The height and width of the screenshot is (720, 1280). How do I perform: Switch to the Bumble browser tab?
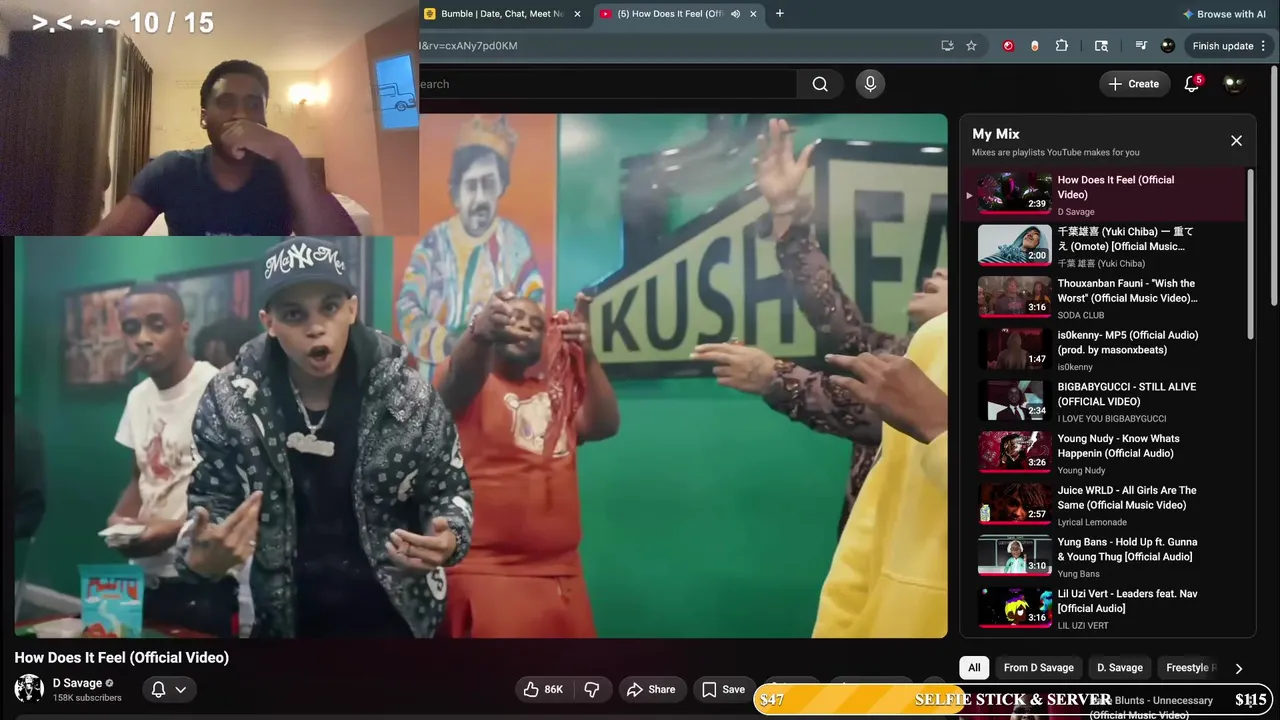click(503, 14)
